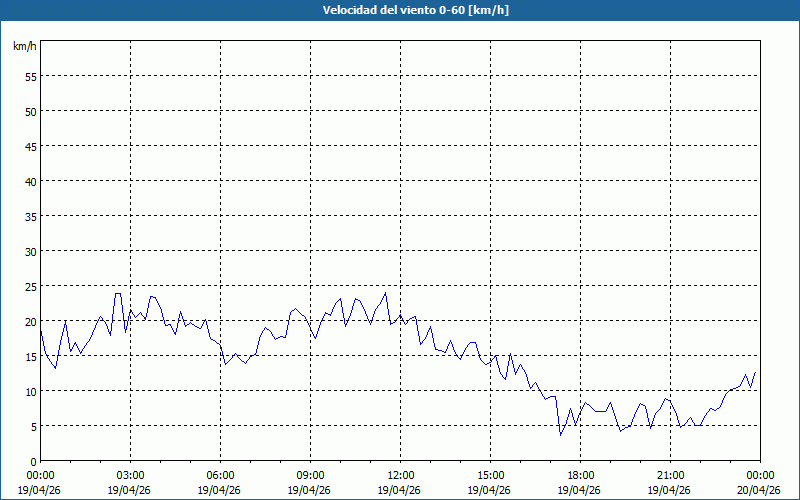
Task: Click the wind speed peak just before 03:00
Action: point(118,294)
